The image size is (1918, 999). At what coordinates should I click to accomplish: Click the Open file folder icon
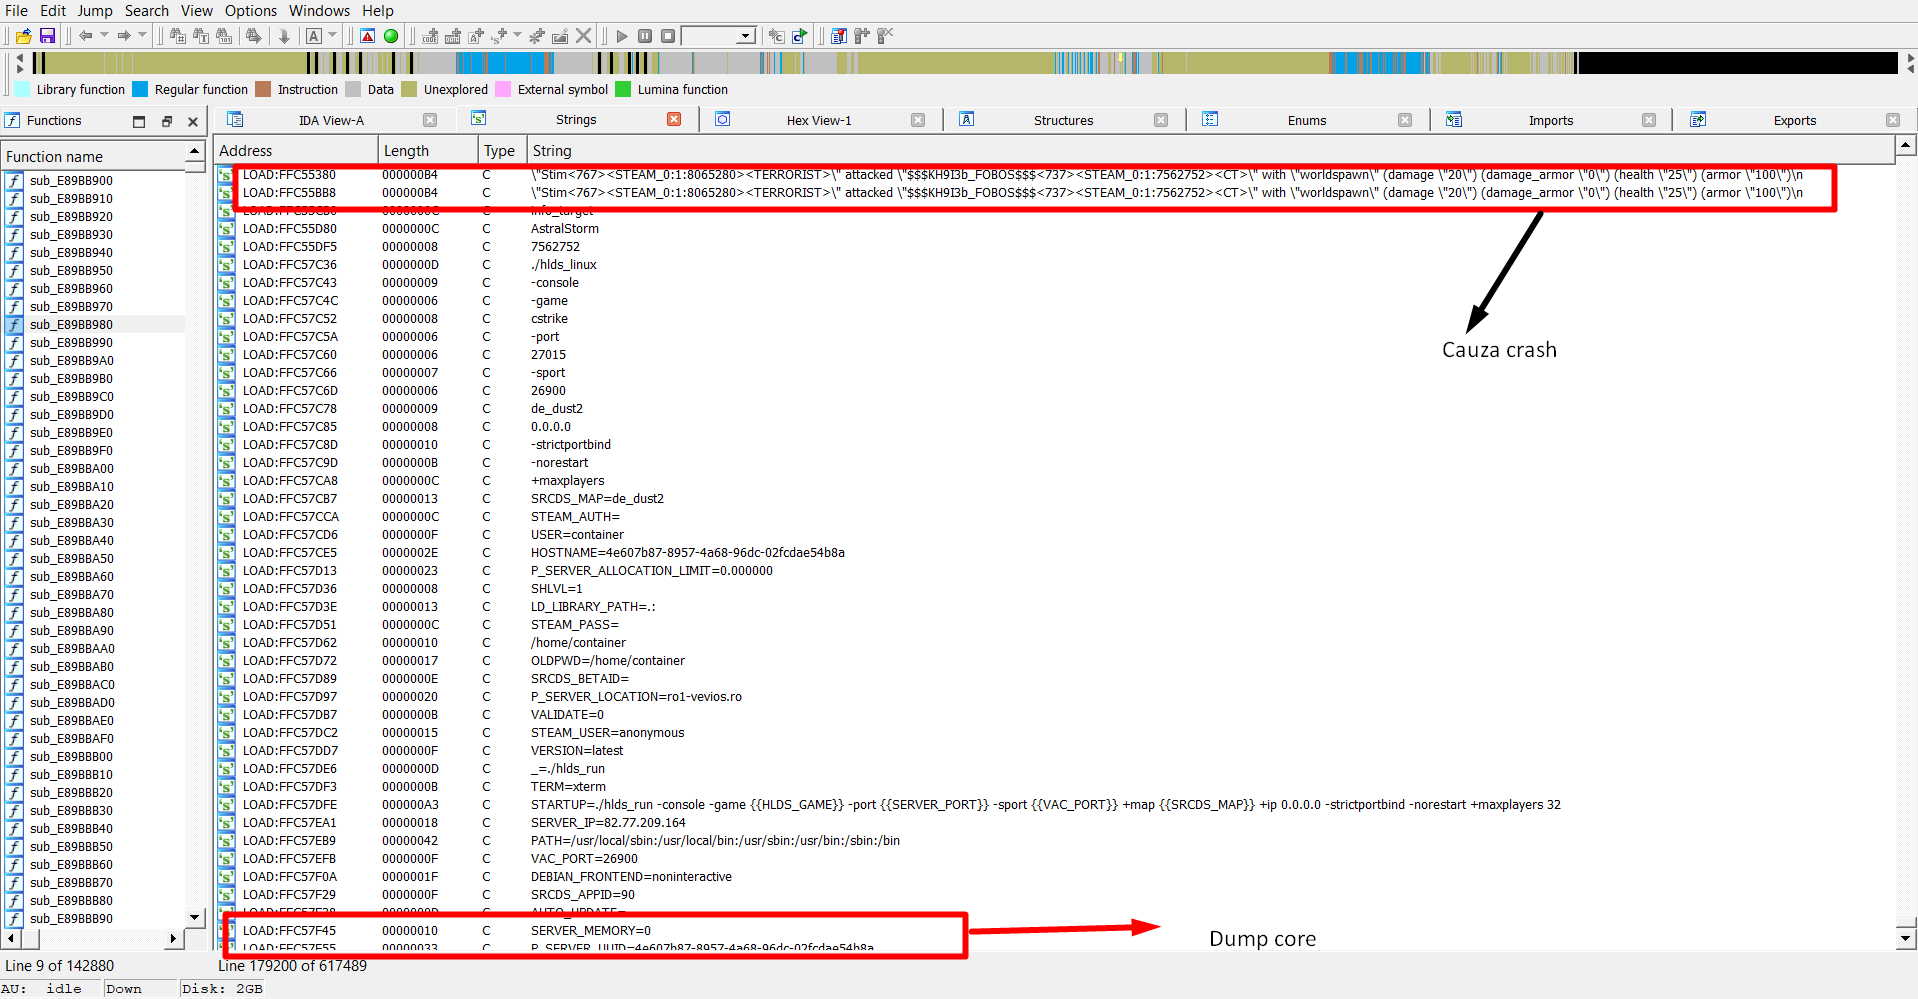(x=24, y=36)
